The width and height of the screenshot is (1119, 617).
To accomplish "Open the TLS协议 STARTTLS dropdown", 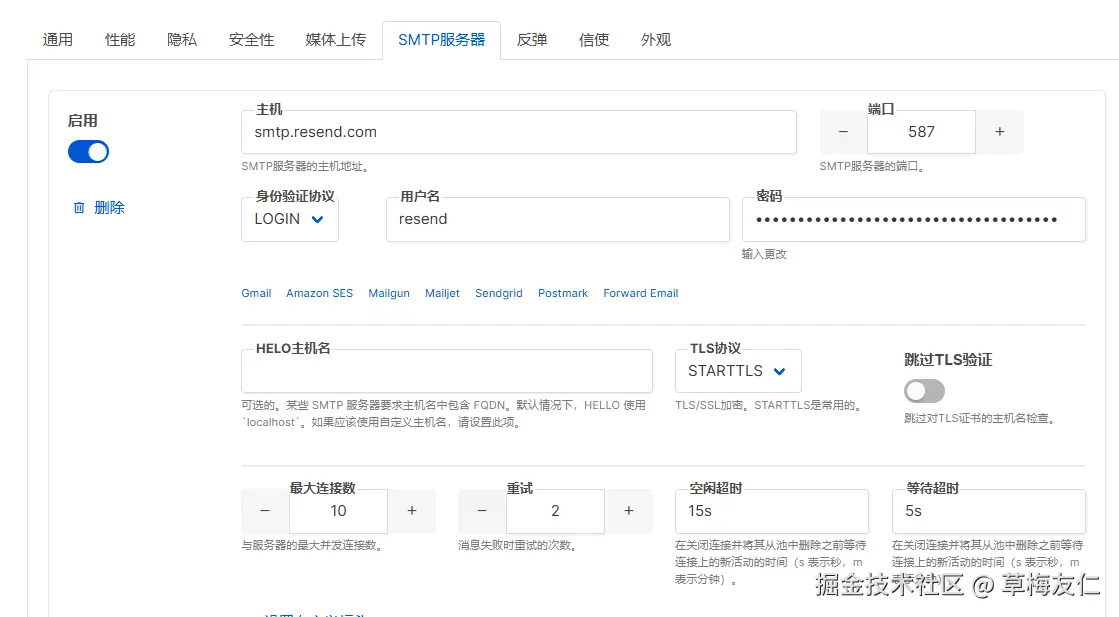I will 738,371.
